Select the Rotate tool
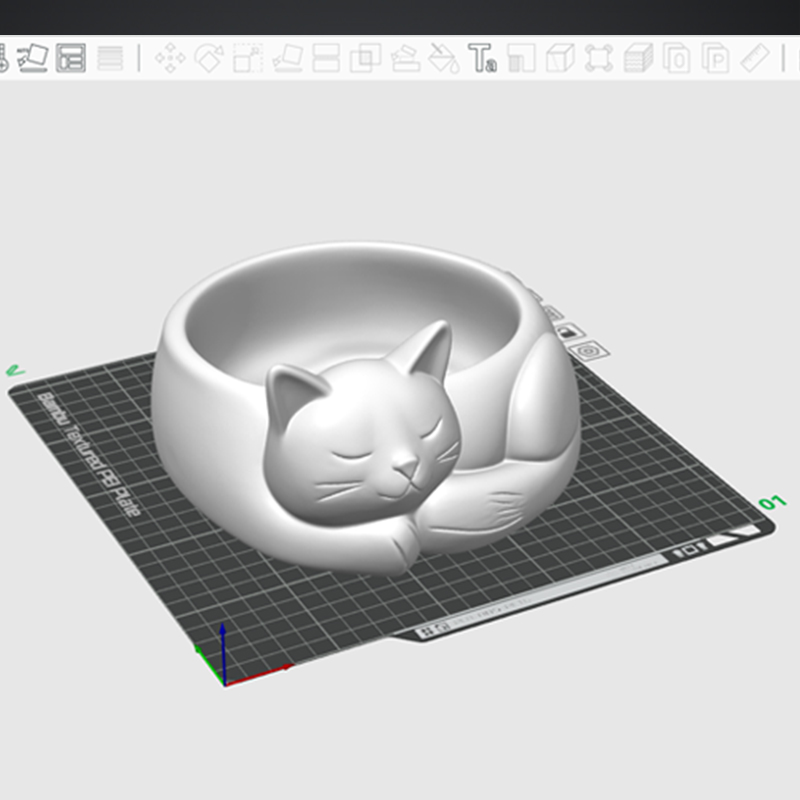Viewport: 800px width, 800px height. pos(209,58)
